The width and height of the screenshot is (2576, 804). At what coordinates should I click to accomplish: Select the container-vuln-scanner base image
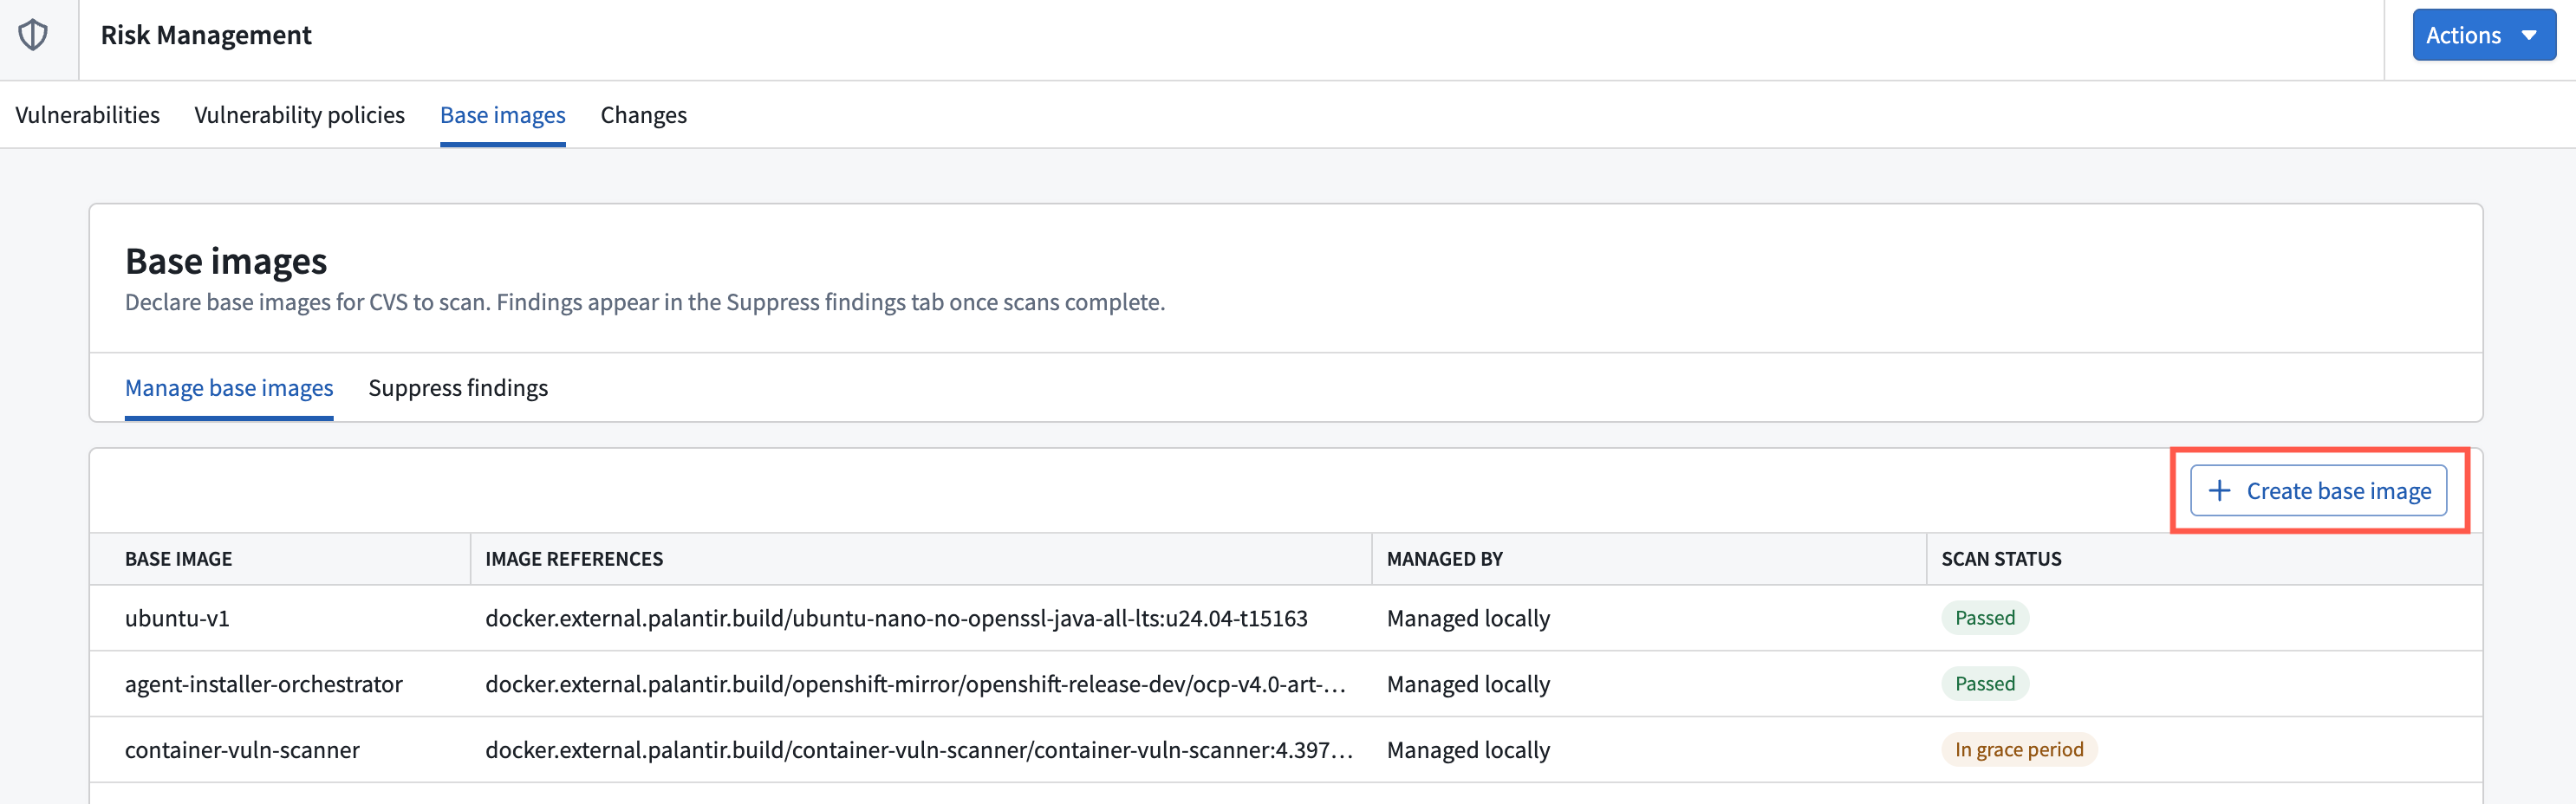pyautogui.click(x=242, y=750)
